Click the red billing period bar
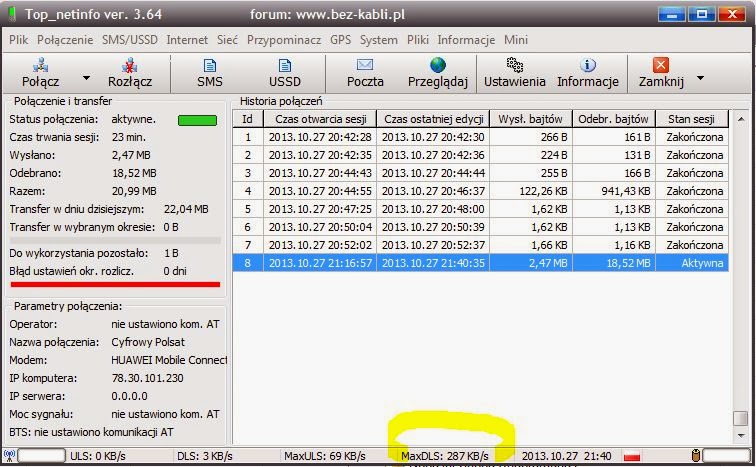 tap(115, 284)
